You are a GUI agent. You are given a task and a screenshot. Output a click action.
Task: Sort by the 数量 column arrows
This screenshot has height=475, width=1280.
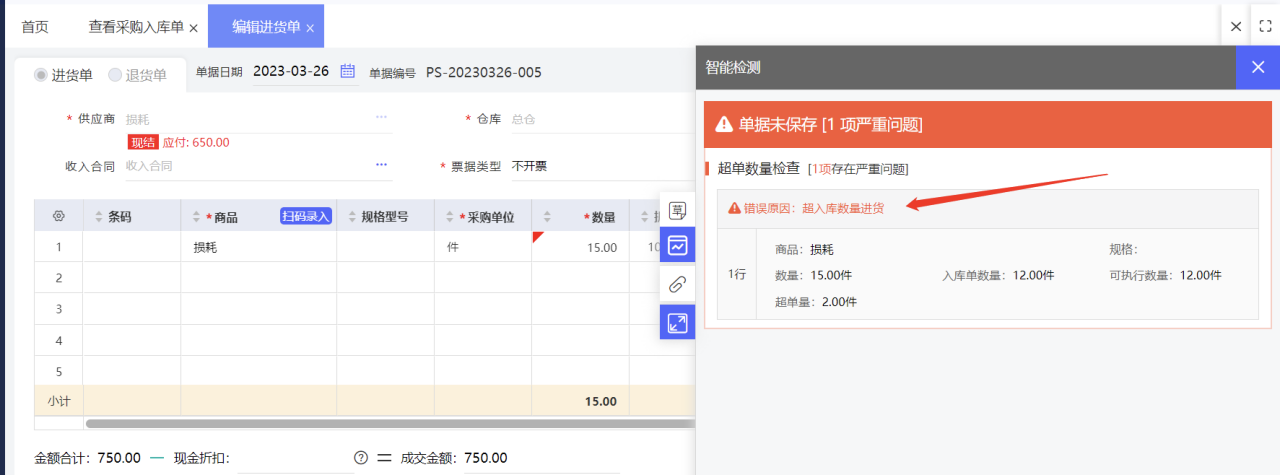pos(548,216)
